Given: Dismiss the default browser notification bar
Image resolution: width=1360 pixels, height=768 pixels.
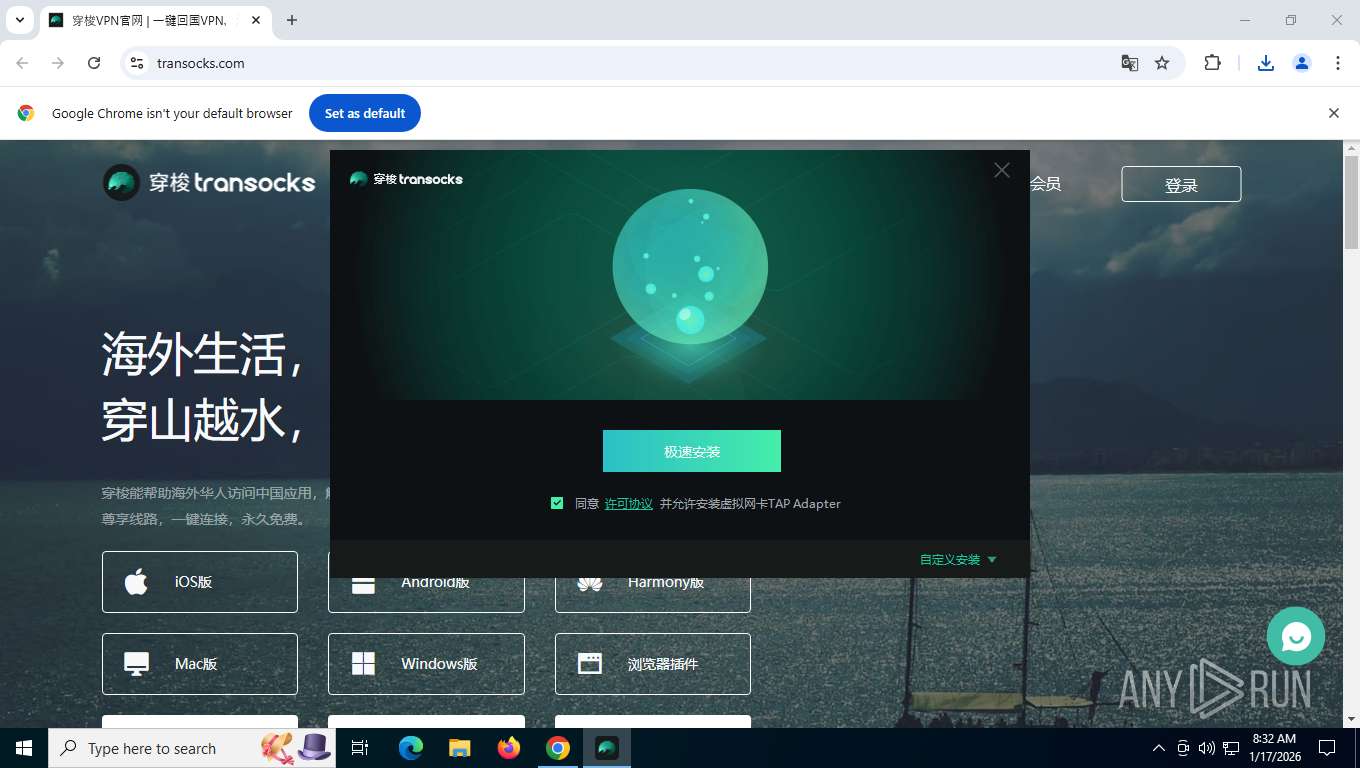Looking at the screenshot, I should click(x=1333, y=113).
